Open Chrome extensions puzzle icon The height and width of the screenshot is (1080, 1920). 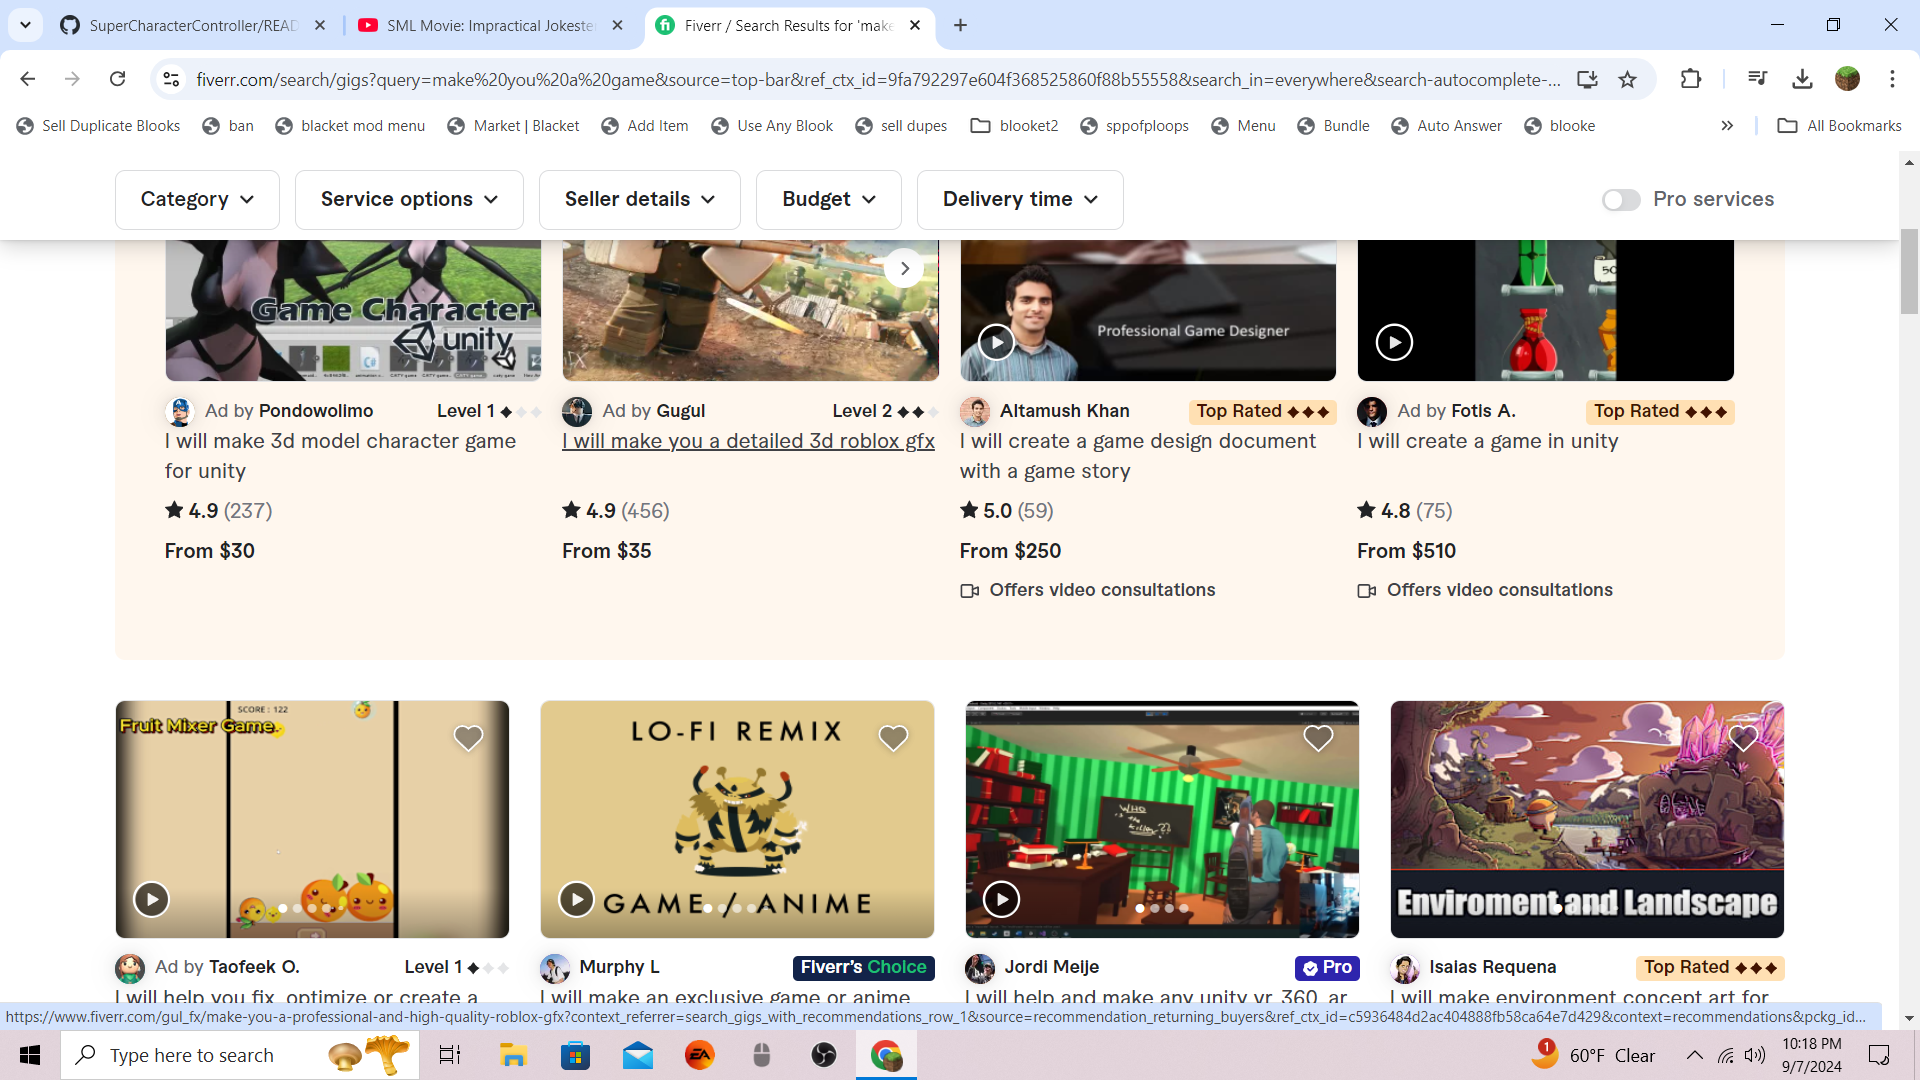click(x=1691, y=79)
